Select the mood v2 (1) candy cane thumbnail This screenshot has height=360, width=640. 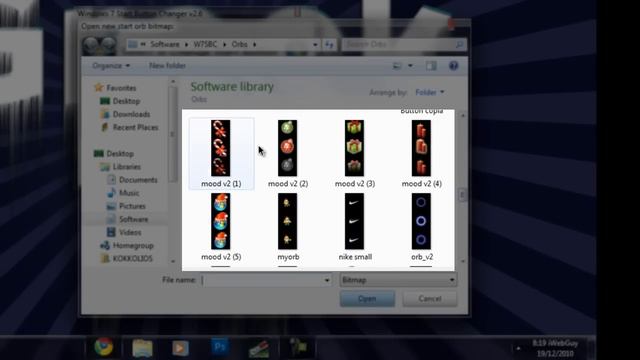coord(221,148)
